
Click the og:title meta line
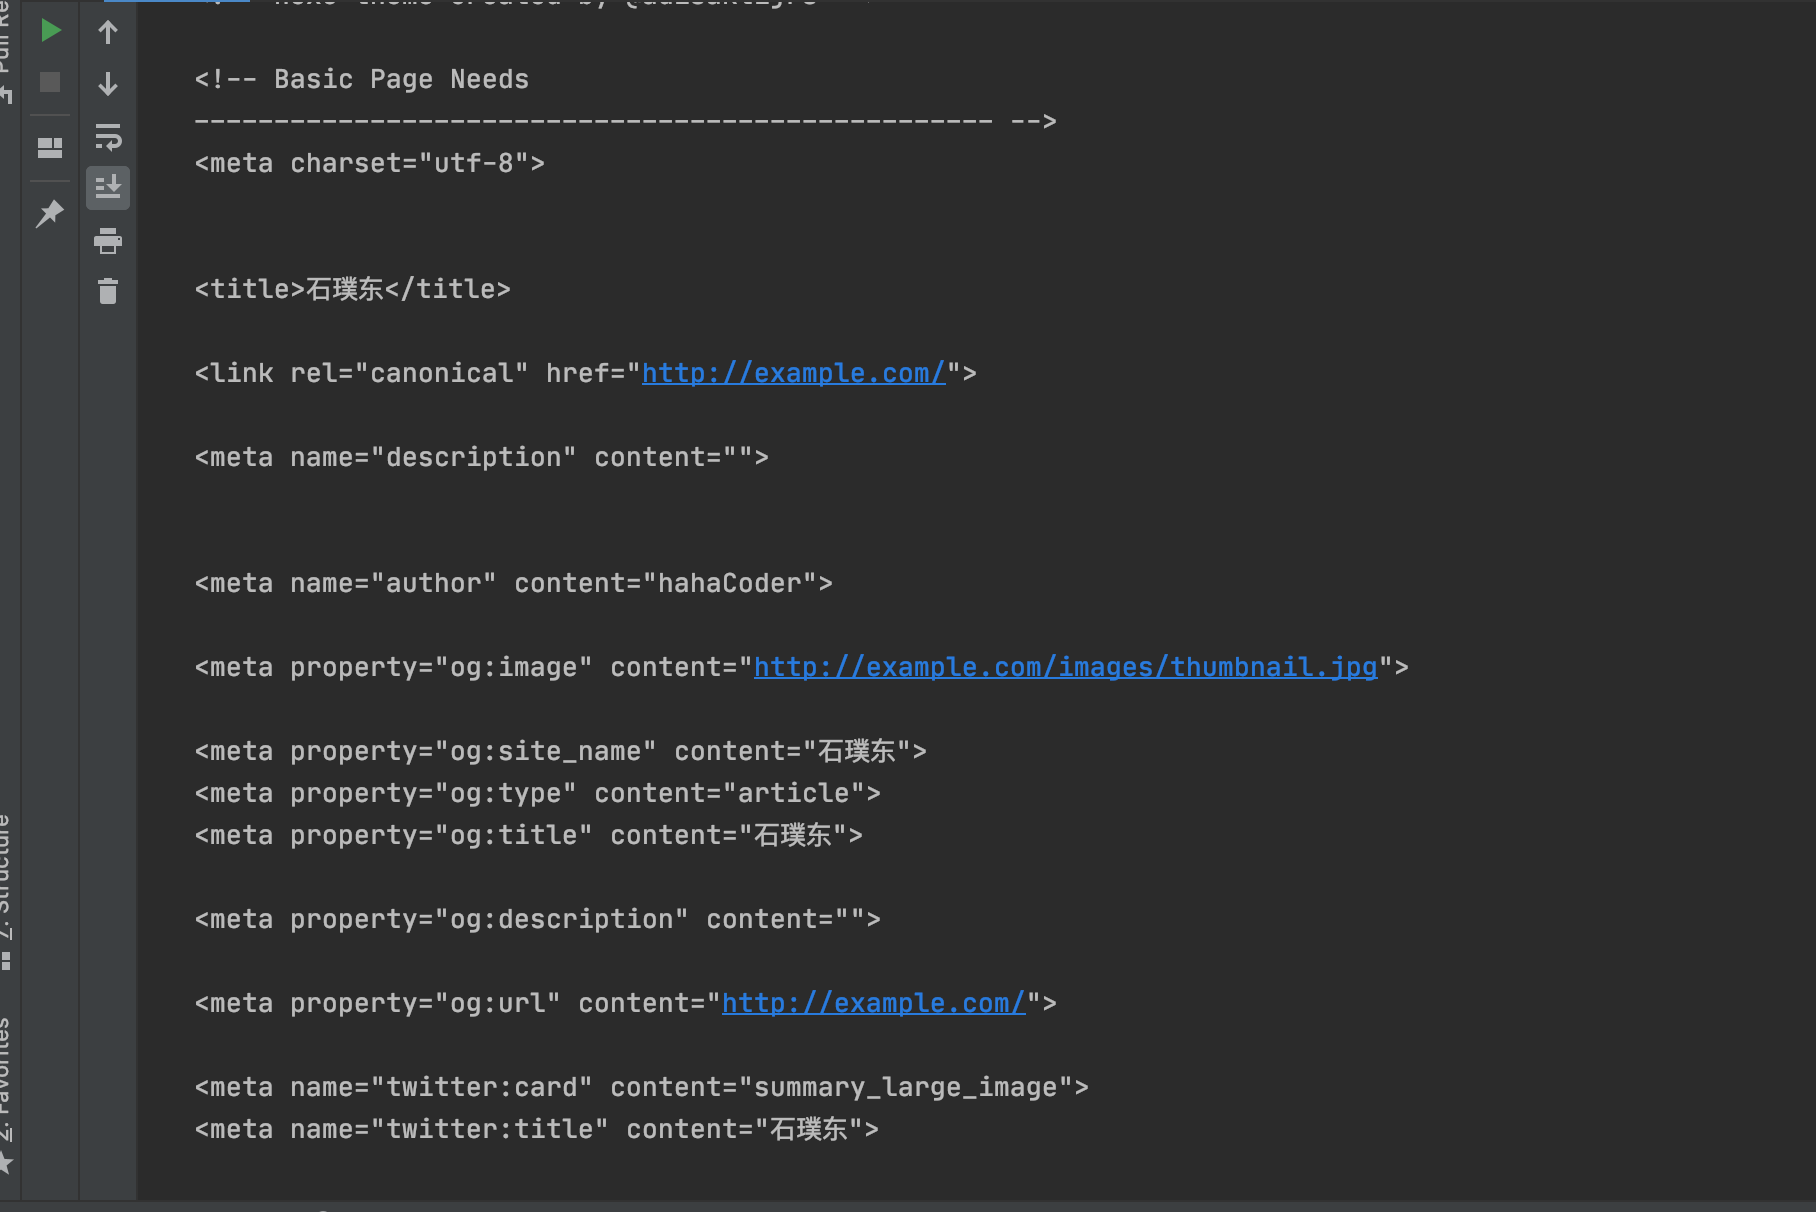point(529,835)
